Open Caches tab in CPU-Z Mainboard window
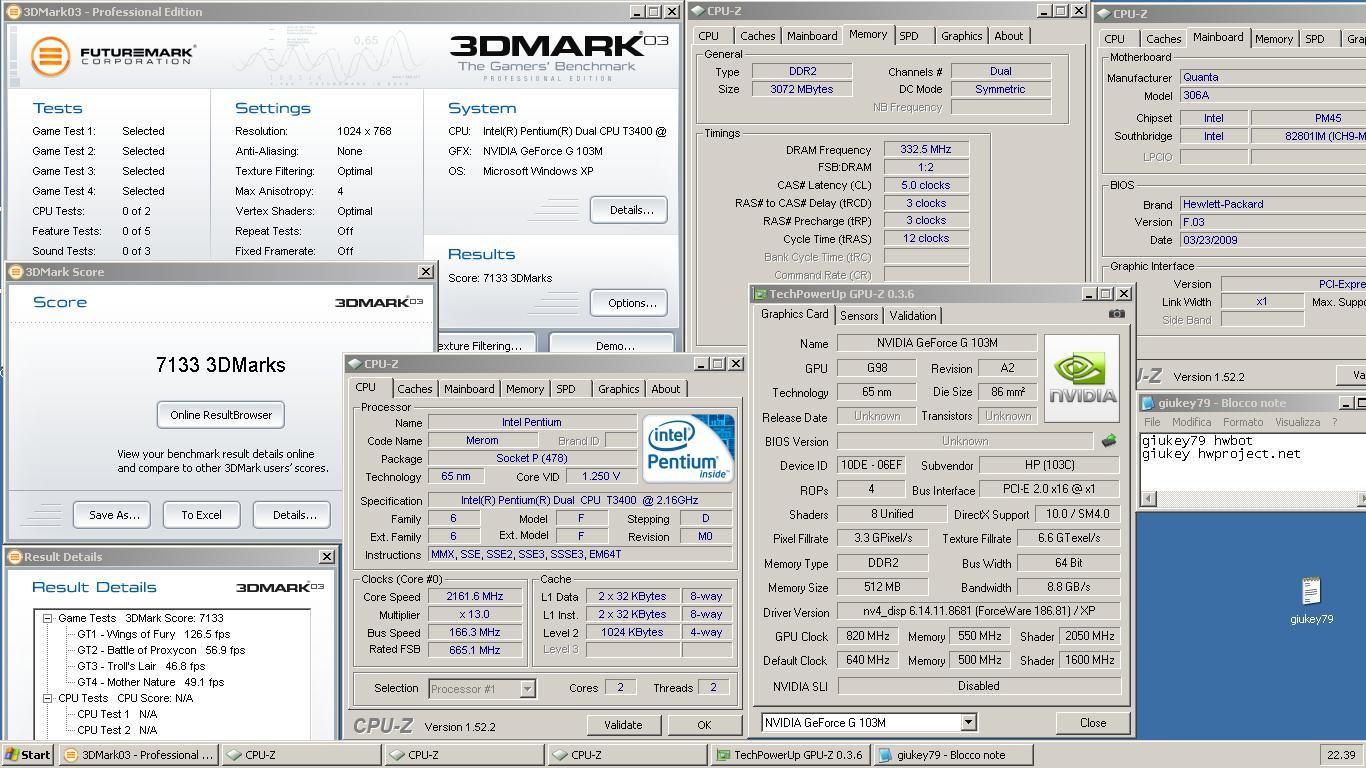The height and width of the screenshot is (768, 1366). pos(1163,39)
